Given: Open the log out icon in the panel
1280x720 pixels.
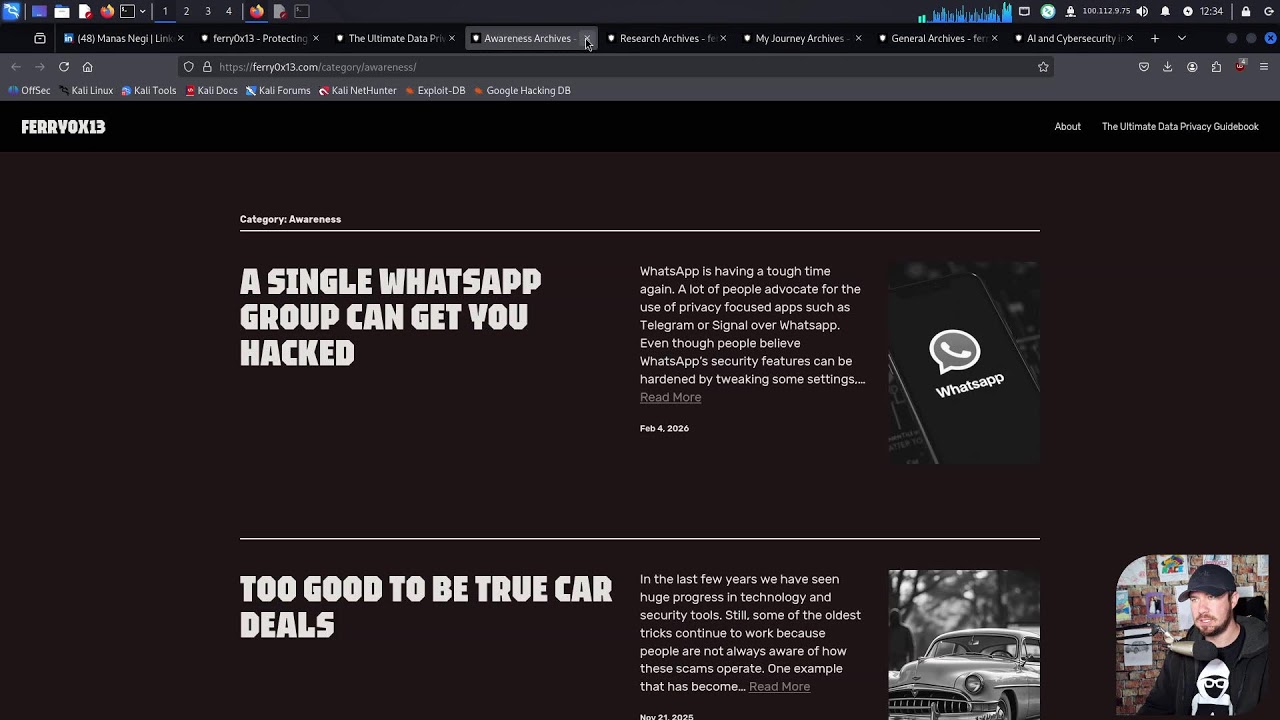Looking at the screenshot, I should [1270, 11].
